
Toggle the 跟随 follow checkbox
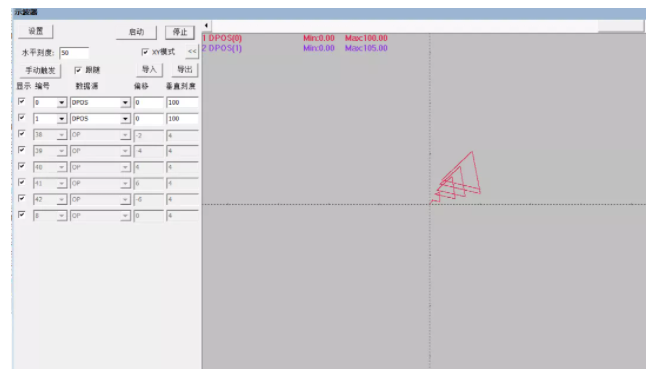click(78, 70)
